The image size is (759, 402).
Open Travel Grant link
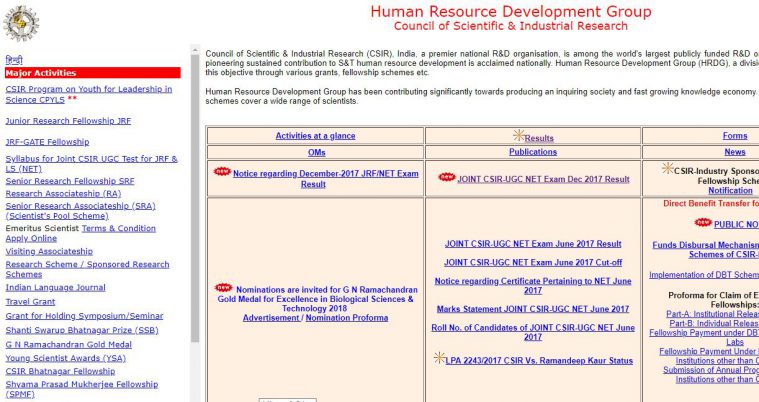point(30,301)
